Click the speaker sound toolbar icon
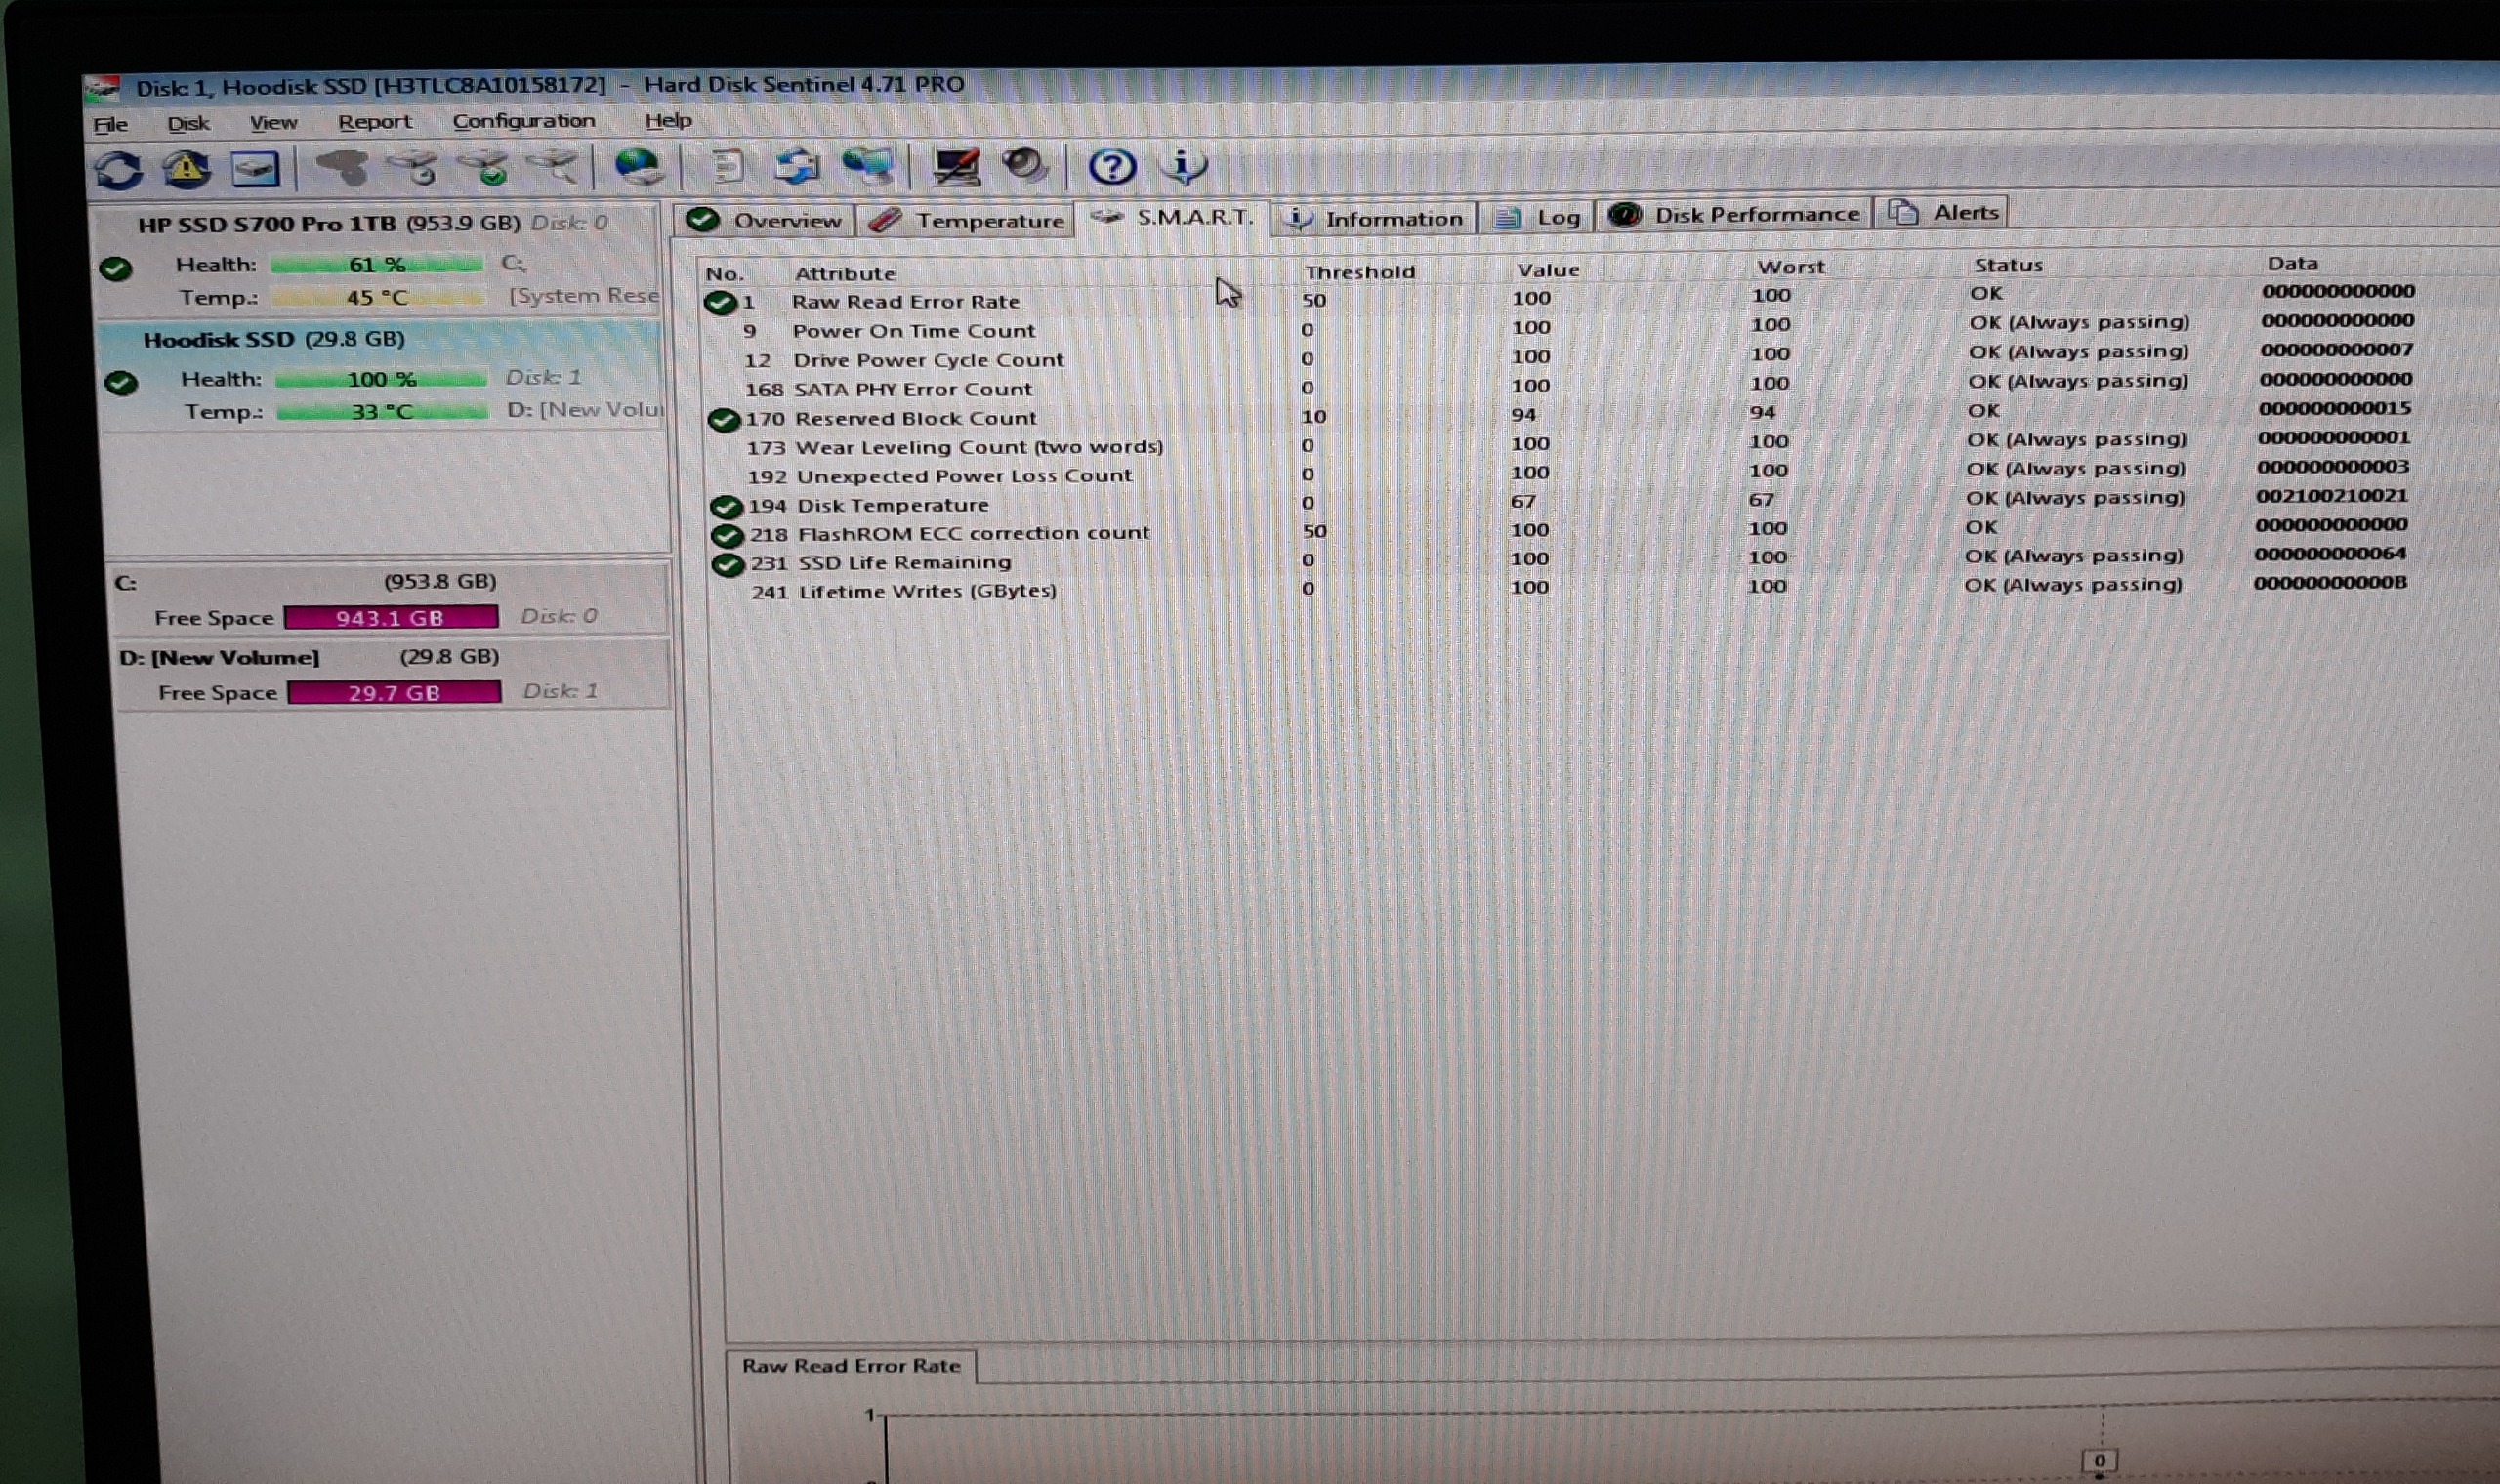The height and width of the screenshot is (1484, 2500). pyautogui.click(x=1024, y=165)
